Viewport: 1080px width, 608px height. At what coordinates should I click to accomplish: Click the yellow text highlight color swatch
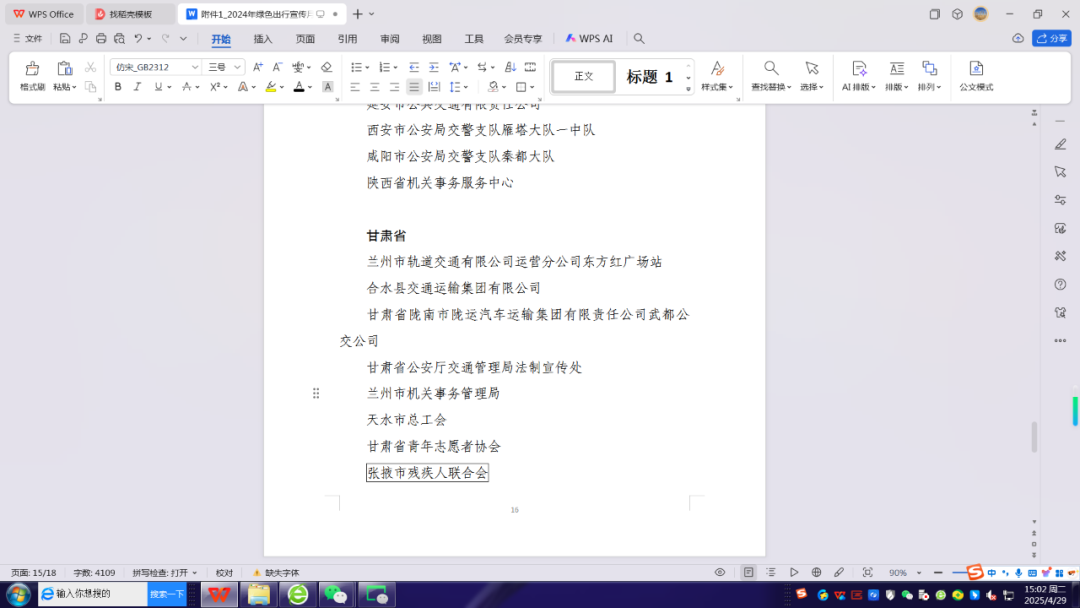[x=270, y=87]
